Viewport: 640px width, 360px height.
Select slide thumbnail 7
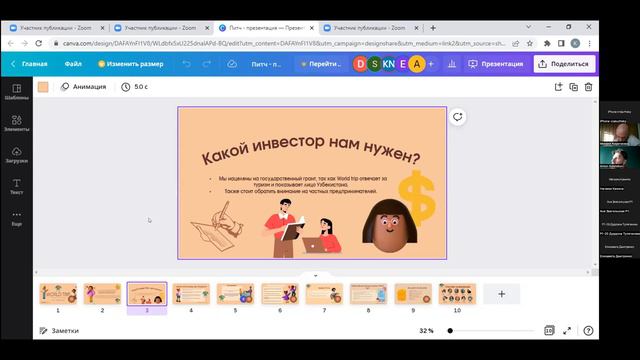(x=324, y=294)
